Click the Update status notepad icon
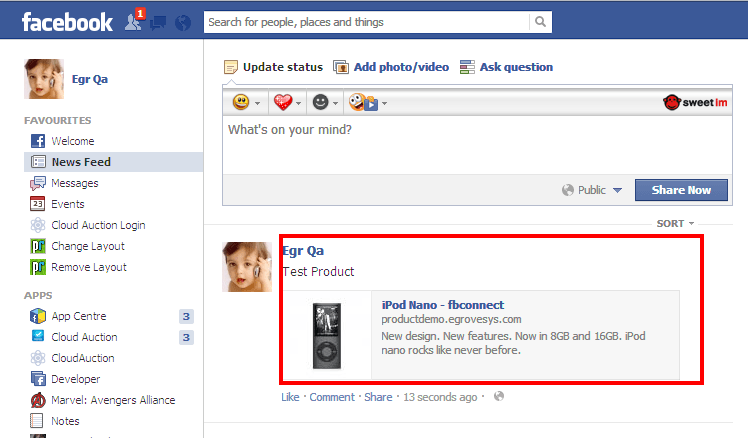Image resolution: width=748 pixels, height=438 pixels. pos(230,67)
